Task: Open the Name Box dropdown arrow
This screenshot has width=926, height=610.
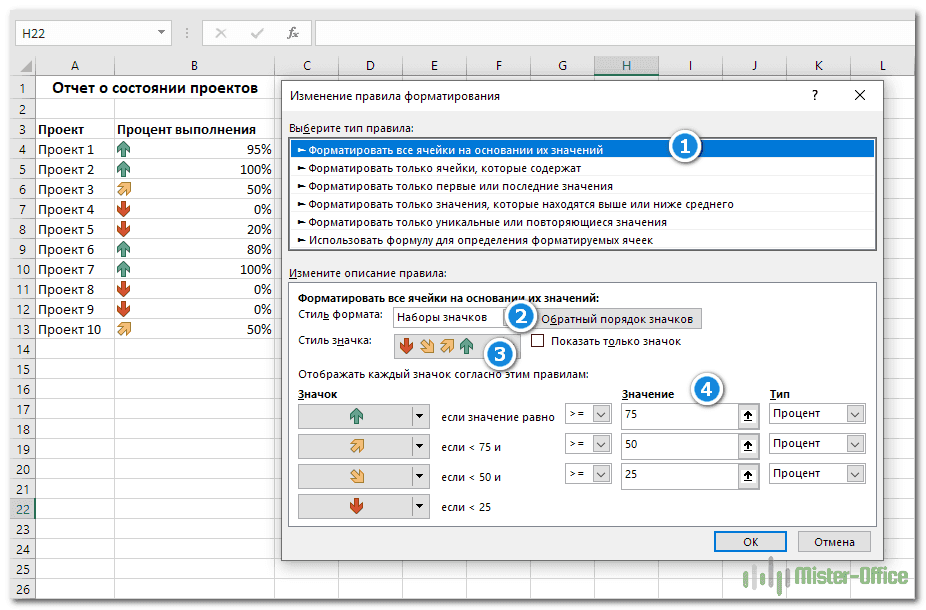Action: (x=163, y=33)
